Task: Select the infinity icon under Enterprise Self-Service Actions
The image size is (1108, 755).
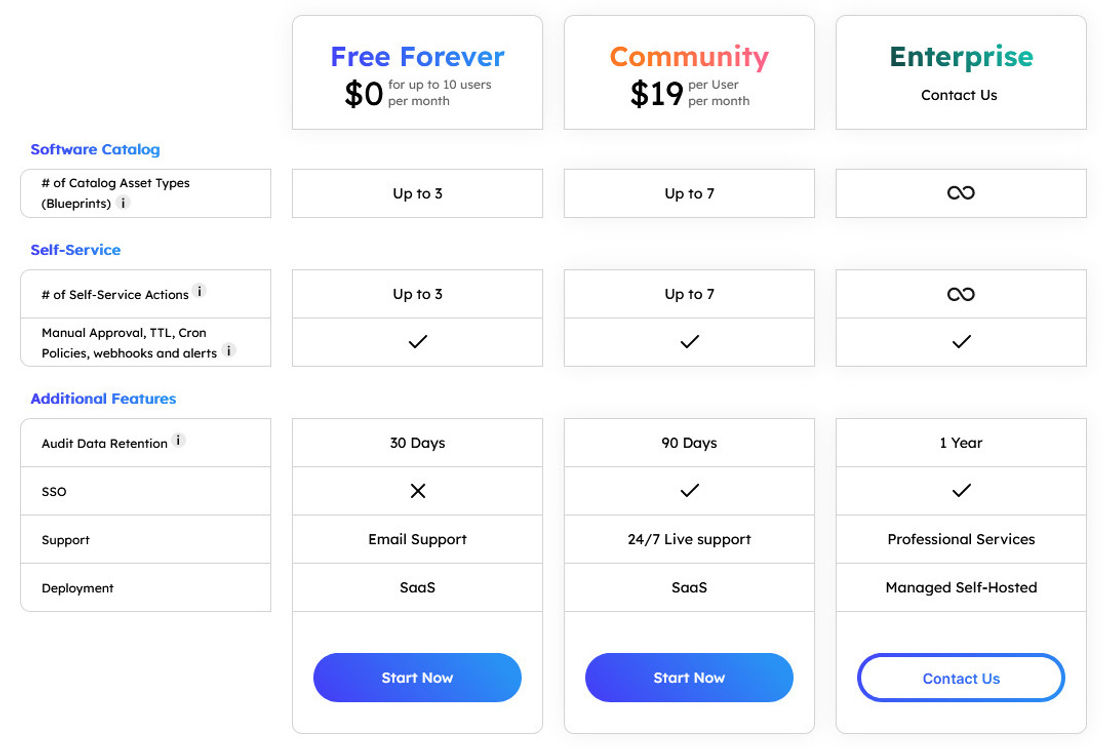Action: pos(960,293)
